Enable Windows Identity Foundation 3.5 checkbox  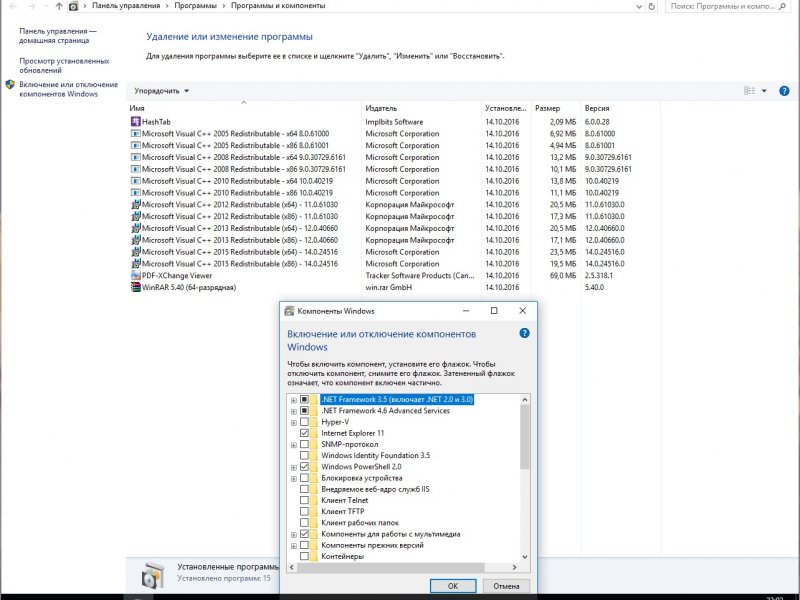tap(304, 456)
